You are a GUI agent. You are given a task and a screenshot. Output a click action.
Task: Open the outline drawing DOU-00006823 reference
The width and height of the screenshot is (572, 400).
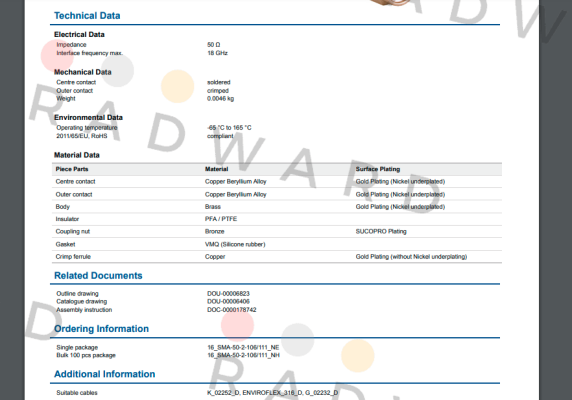pos(228,294)
